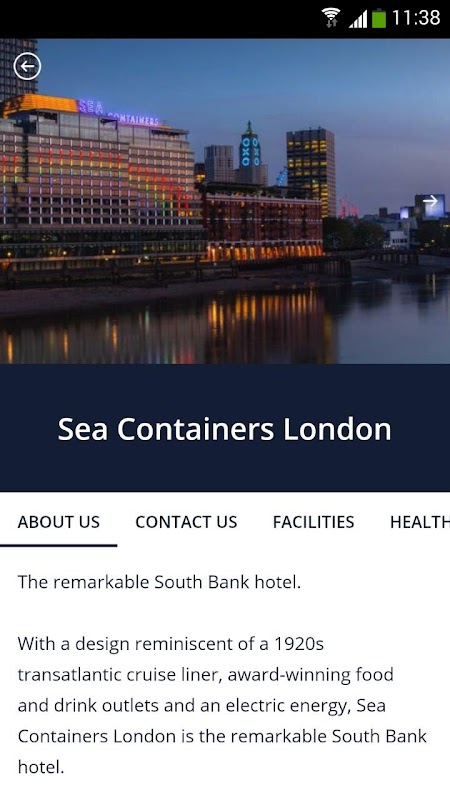Tap the dark navy title banner
Screen dimensions: 450x800
tap(225, 428)
